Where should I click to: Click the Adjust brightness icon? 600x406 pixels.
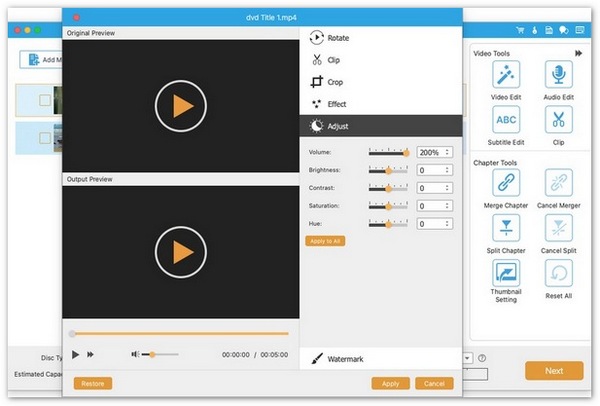(x=316, y=126)
